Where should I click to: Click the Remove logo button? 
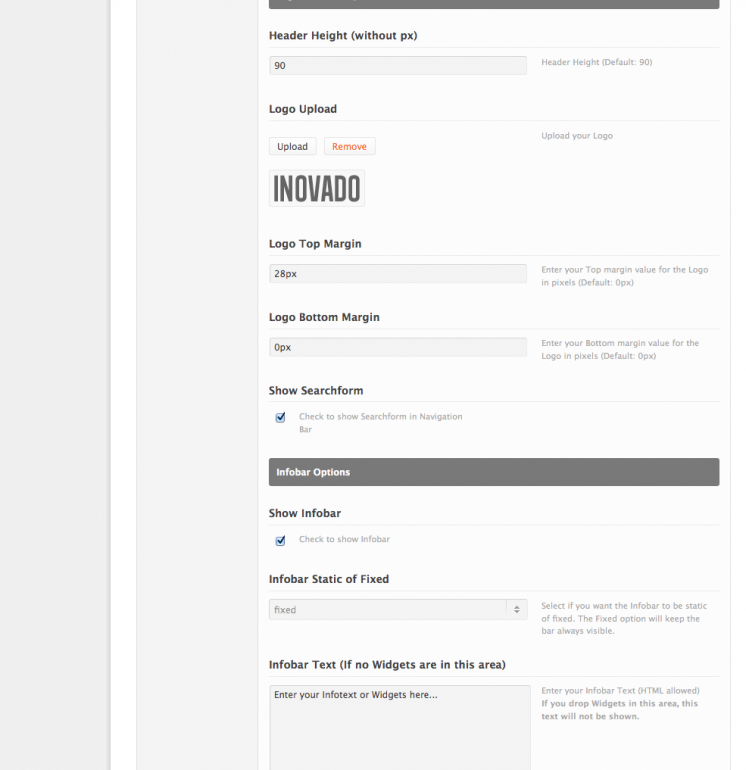click(349, 146)
